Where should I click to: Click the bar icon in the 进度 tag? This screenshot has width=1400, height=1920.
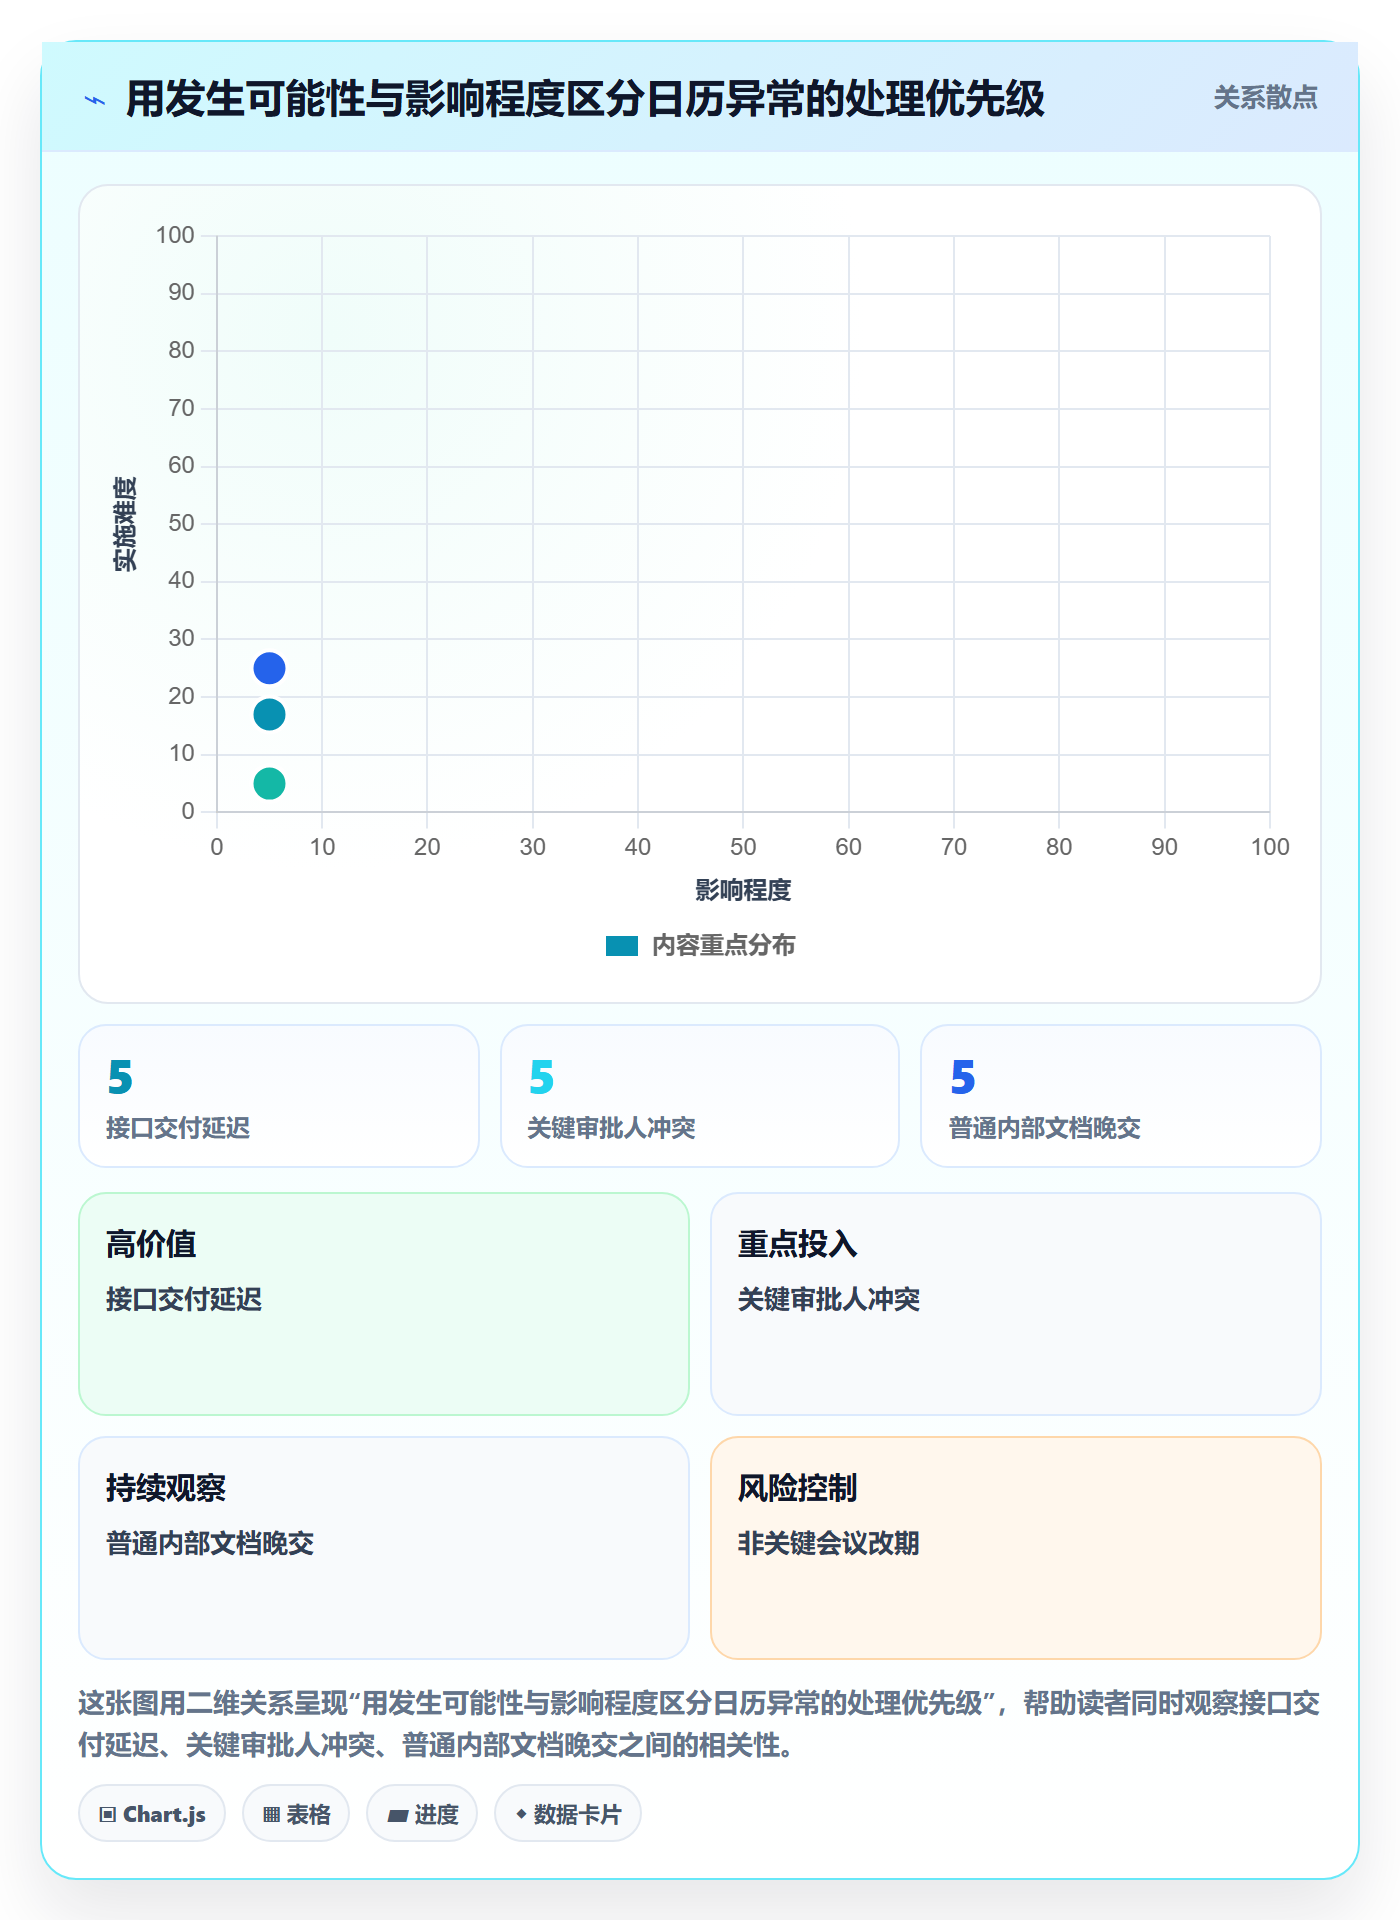[x=398, y=1815]
